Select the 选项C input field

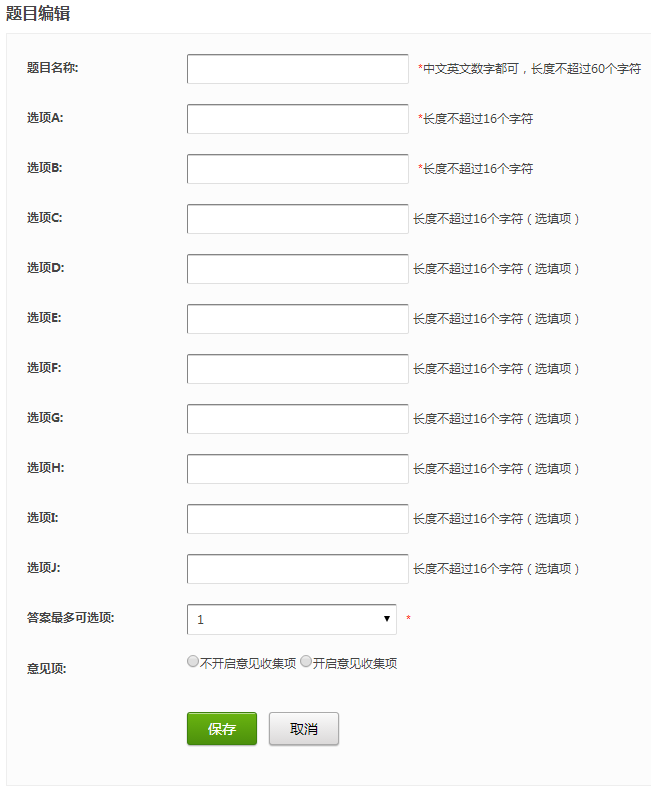tap(297, 219)
